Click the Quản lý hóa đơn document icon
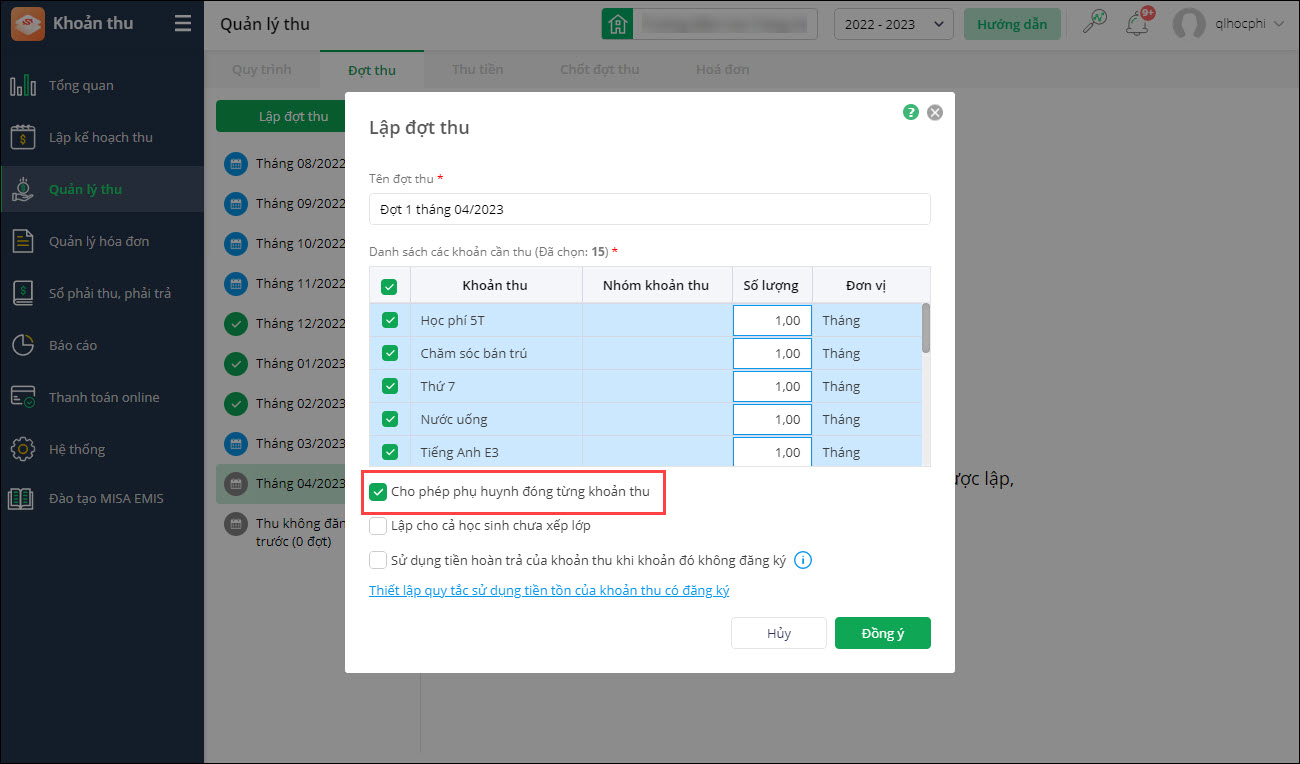The width and height of the screenshot is (1300, 764). [23, 241]
